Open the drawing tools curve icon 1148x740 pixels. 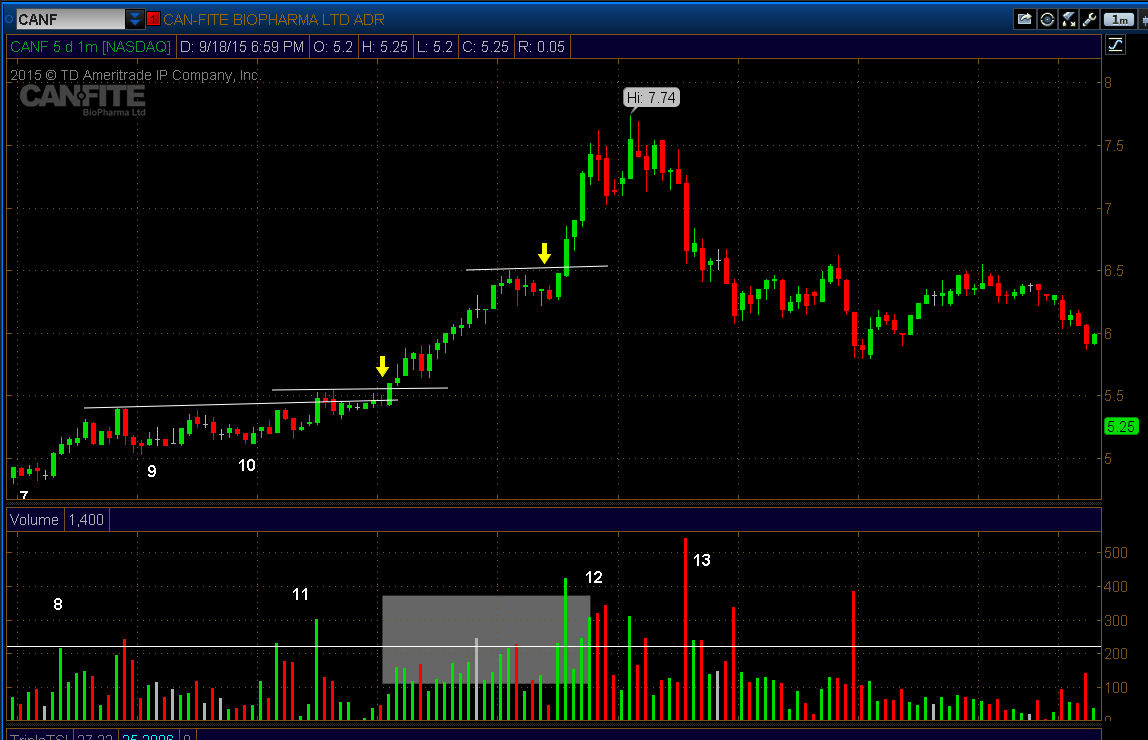click(1115, 45)
